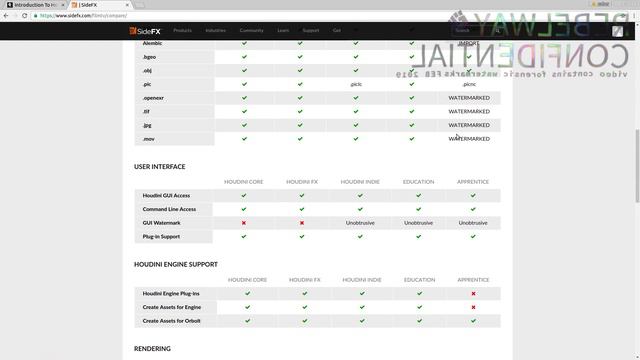Click HOUDINI CORE header in Engine Support table
Screen dimensions: 640x360
pyautogui.click(x=247, y=280)
